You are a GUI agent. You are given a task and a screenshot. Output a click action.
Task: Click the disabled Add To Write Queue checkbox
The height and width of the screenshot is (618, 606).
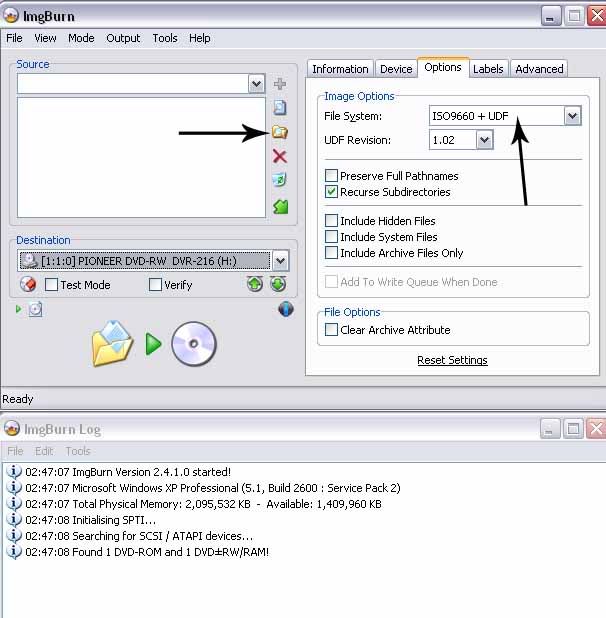pos(331,281)
